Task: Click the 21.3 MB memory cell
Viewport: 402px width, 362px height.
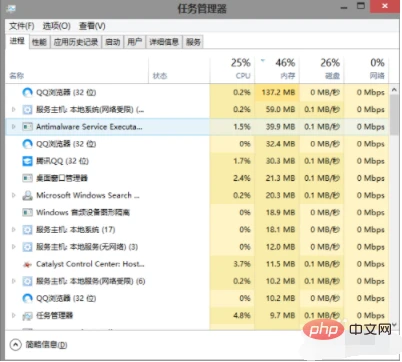Action: click(277, 178)
